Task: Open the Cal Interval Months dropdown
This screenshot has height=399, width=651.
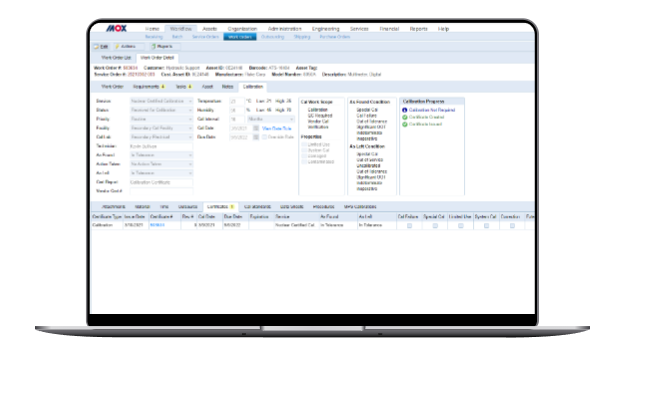Action: [x=271, y=119]
